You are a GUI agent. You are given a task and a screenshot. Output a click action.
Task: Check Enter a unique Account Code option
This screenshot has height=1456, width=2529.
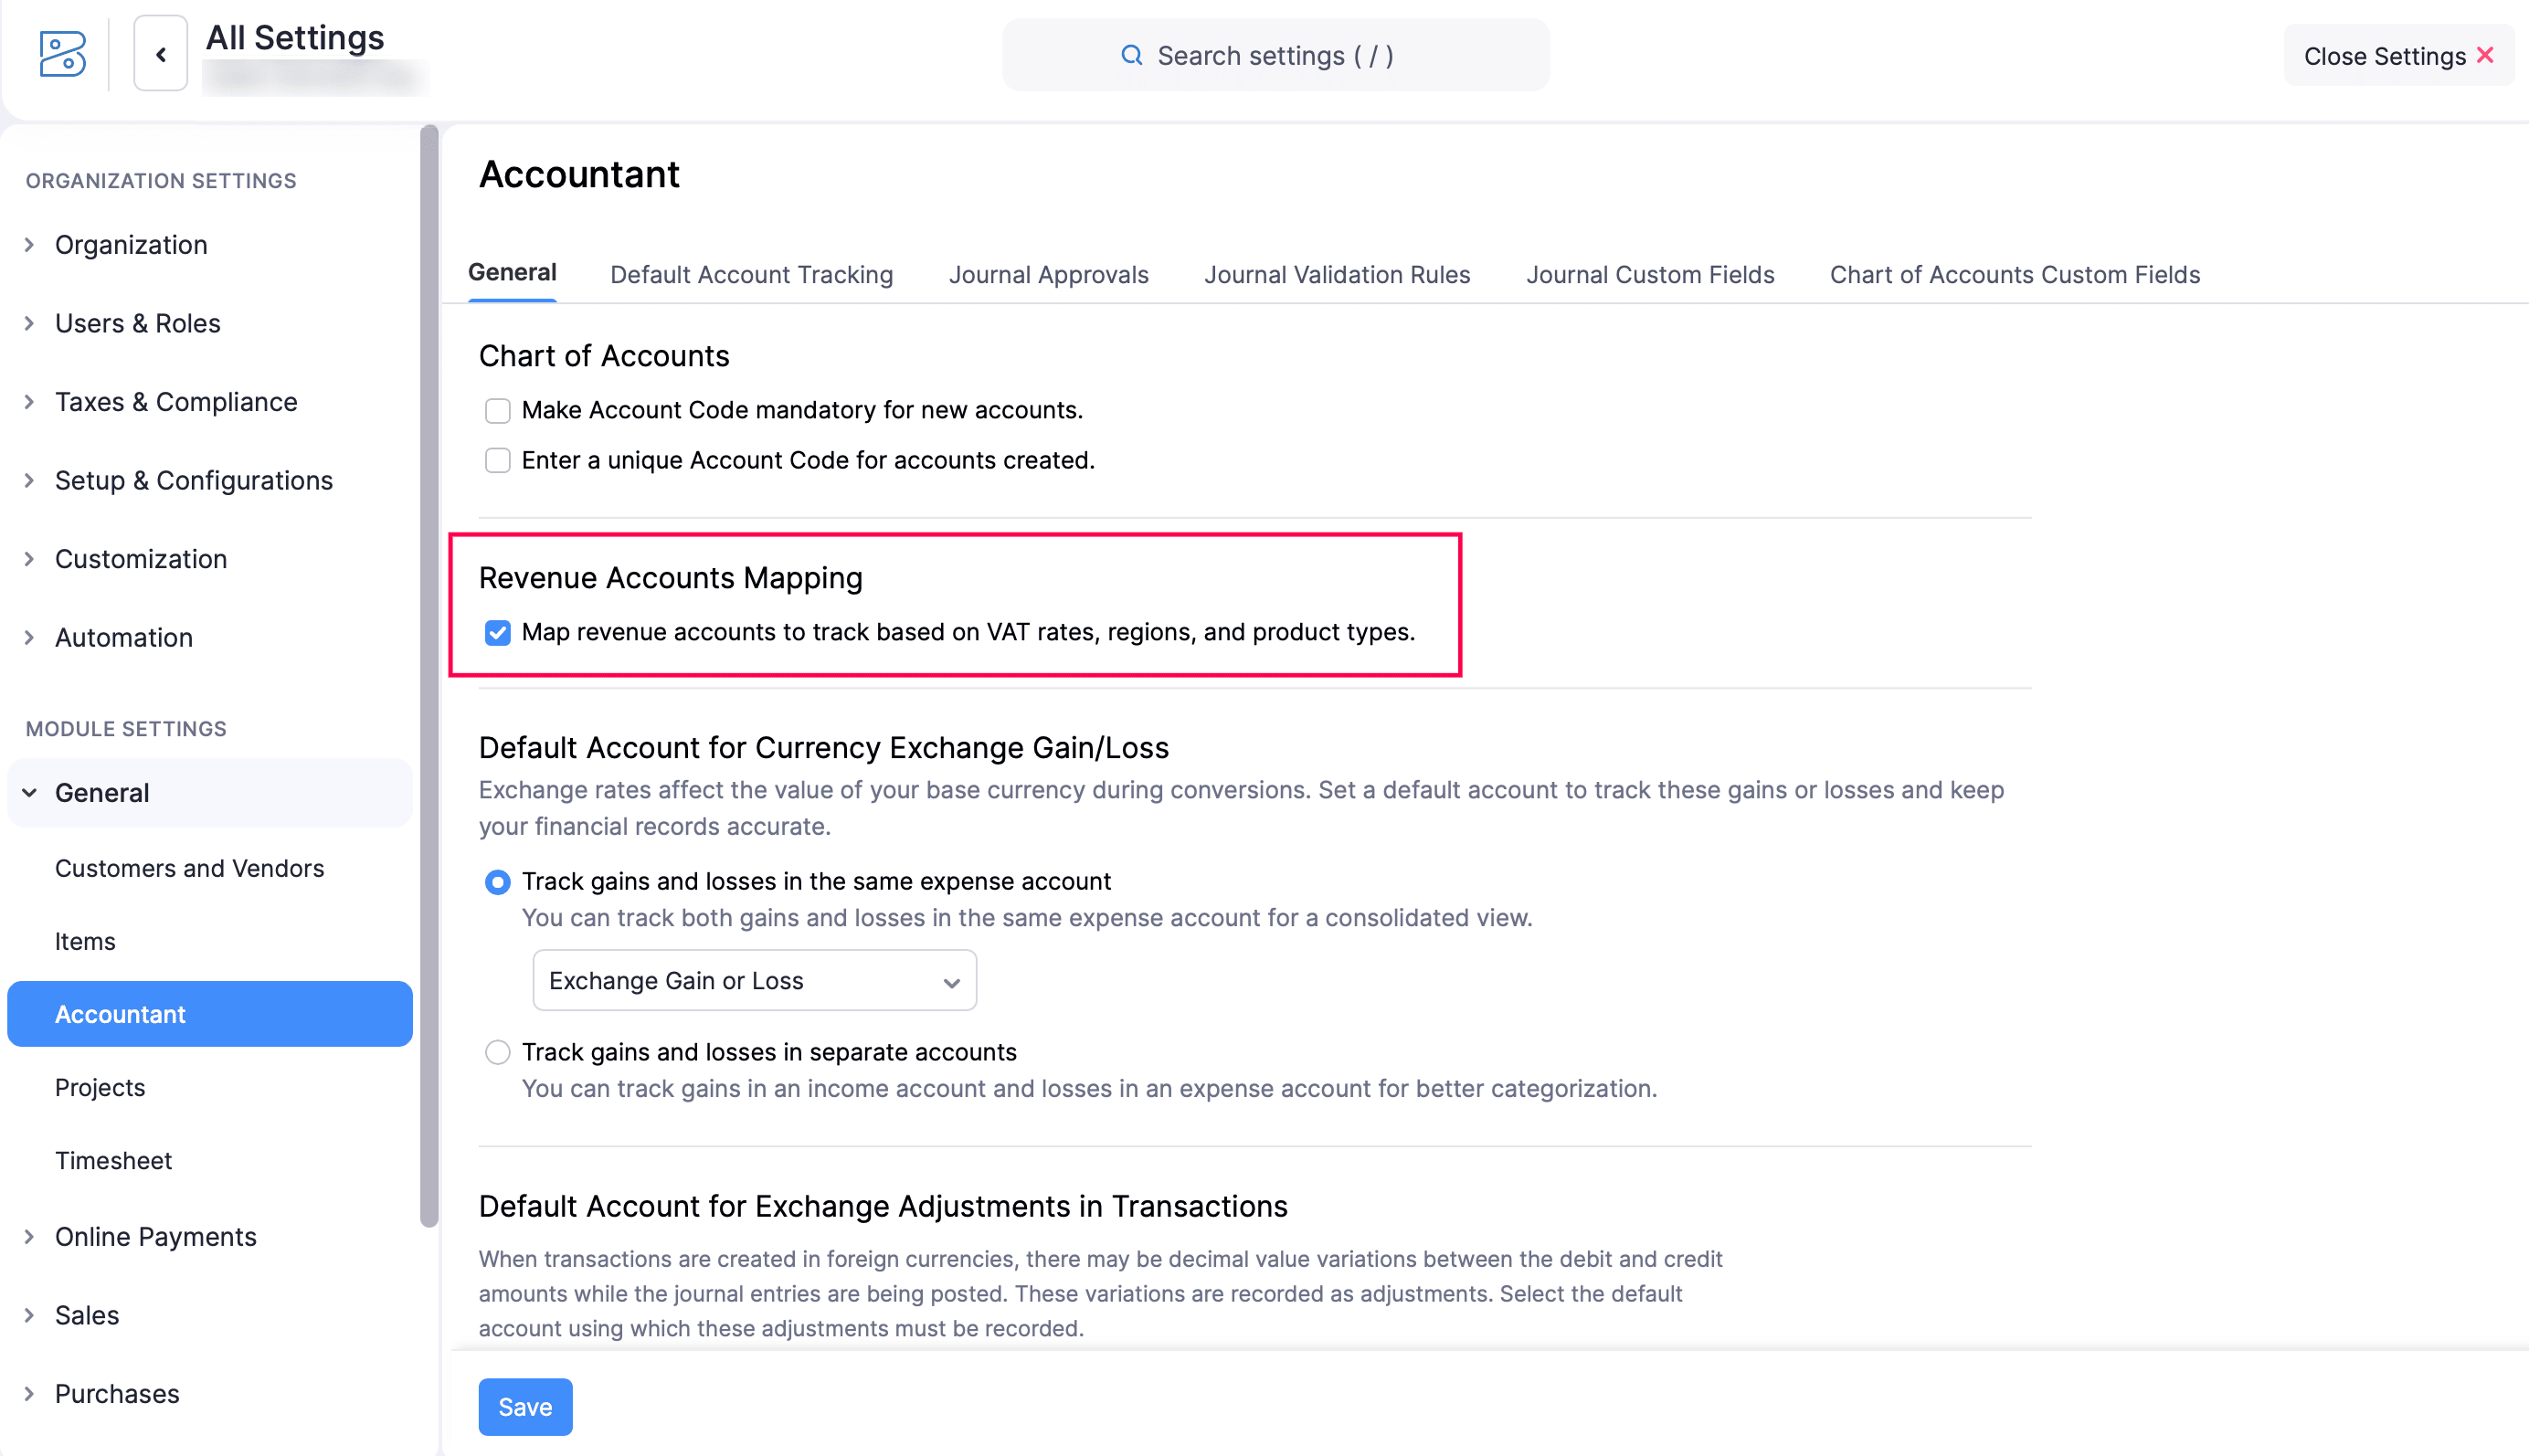tap(497, 460)
